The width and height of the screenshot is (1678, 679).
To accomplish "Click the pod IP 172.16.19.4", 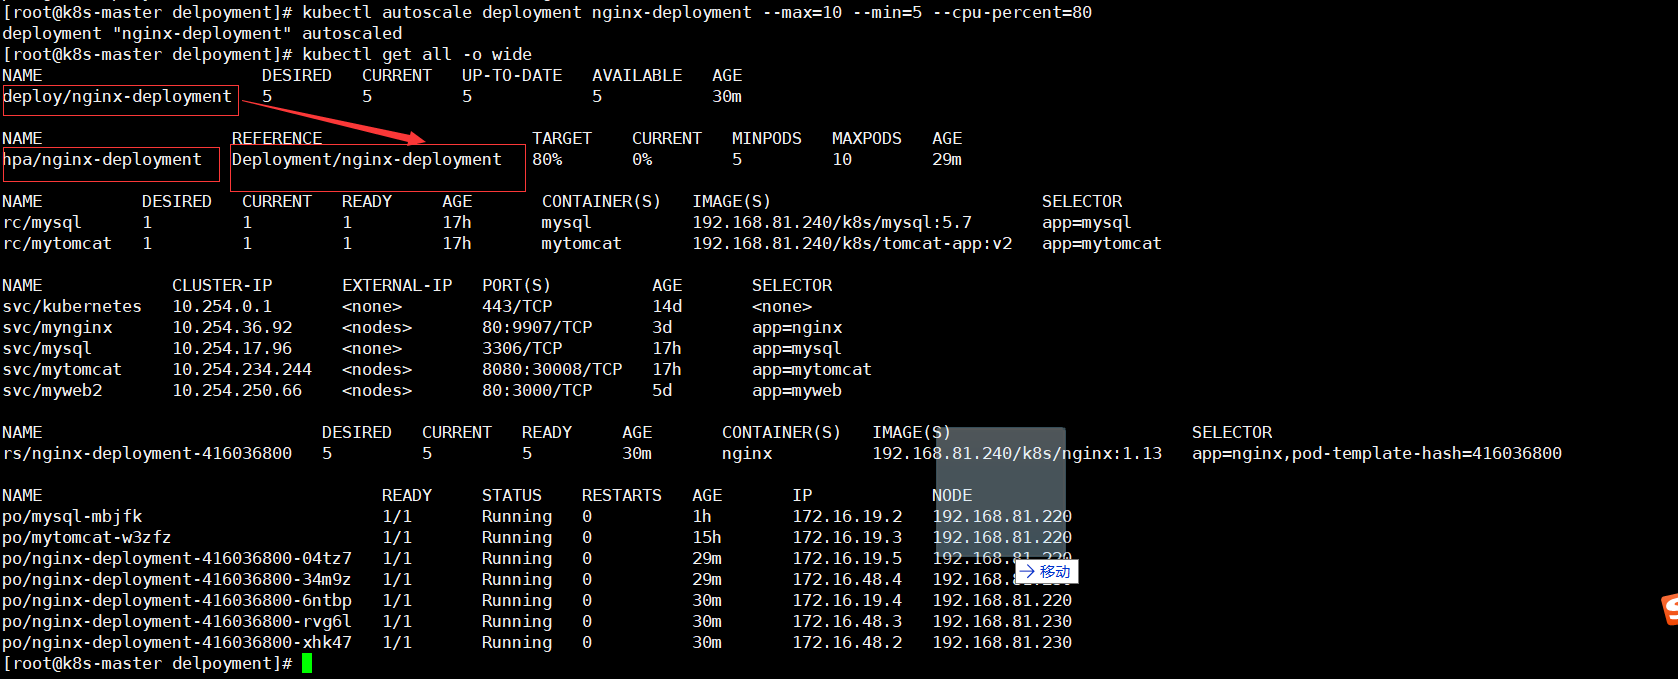I will point(847,600).
